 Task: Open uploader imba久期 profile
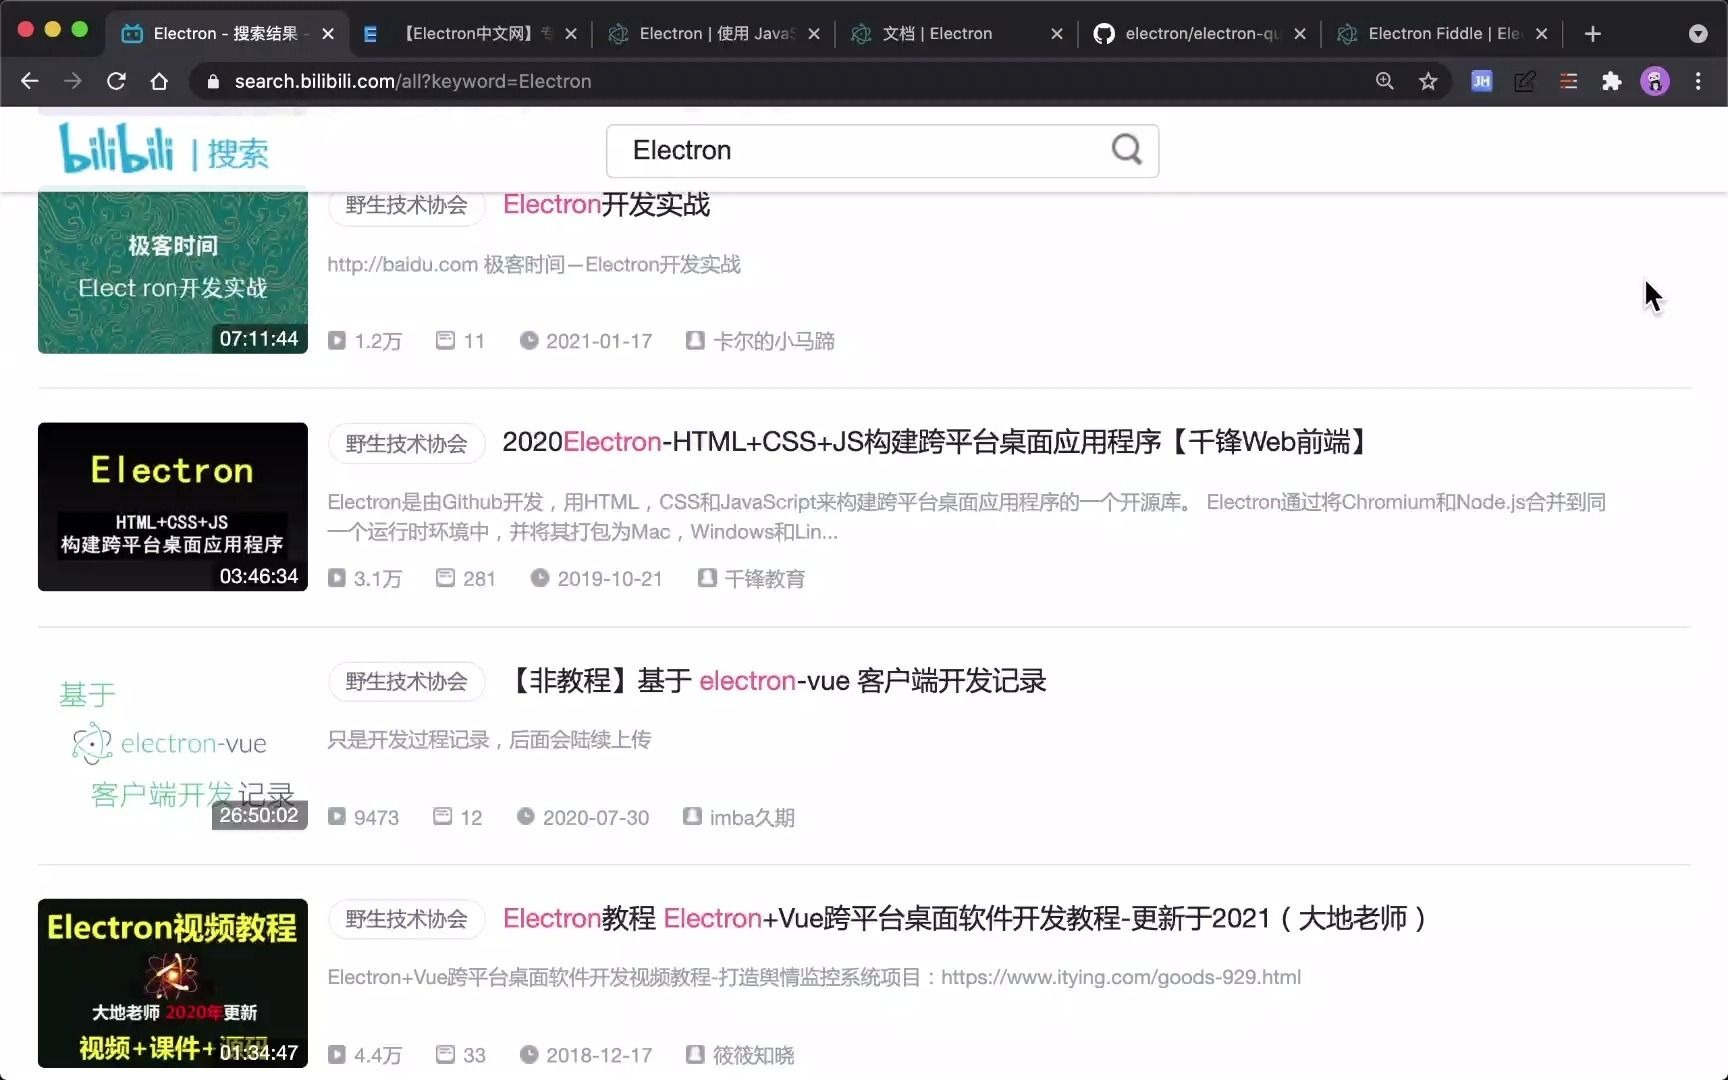point(752,818)
